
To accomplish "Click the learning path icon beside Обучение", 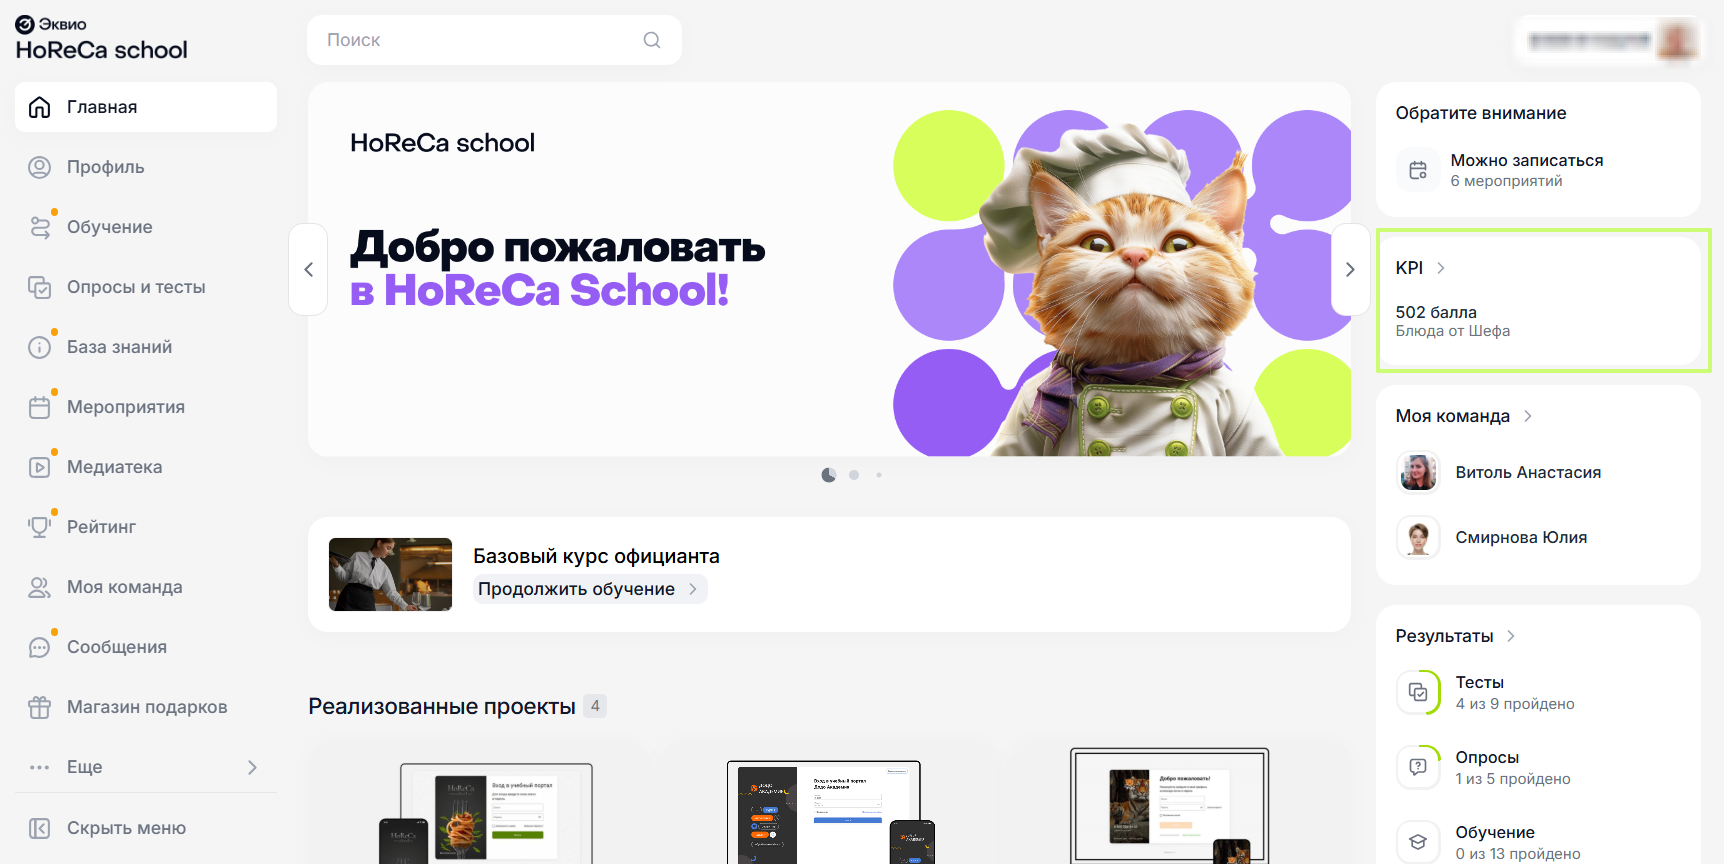I will tap(39, 227).
